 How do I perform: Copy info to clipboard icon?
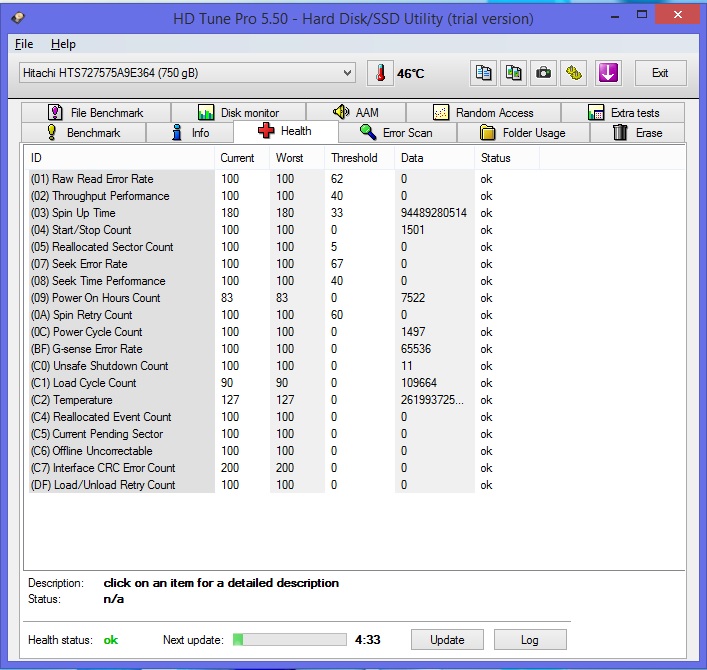[483, 73]
